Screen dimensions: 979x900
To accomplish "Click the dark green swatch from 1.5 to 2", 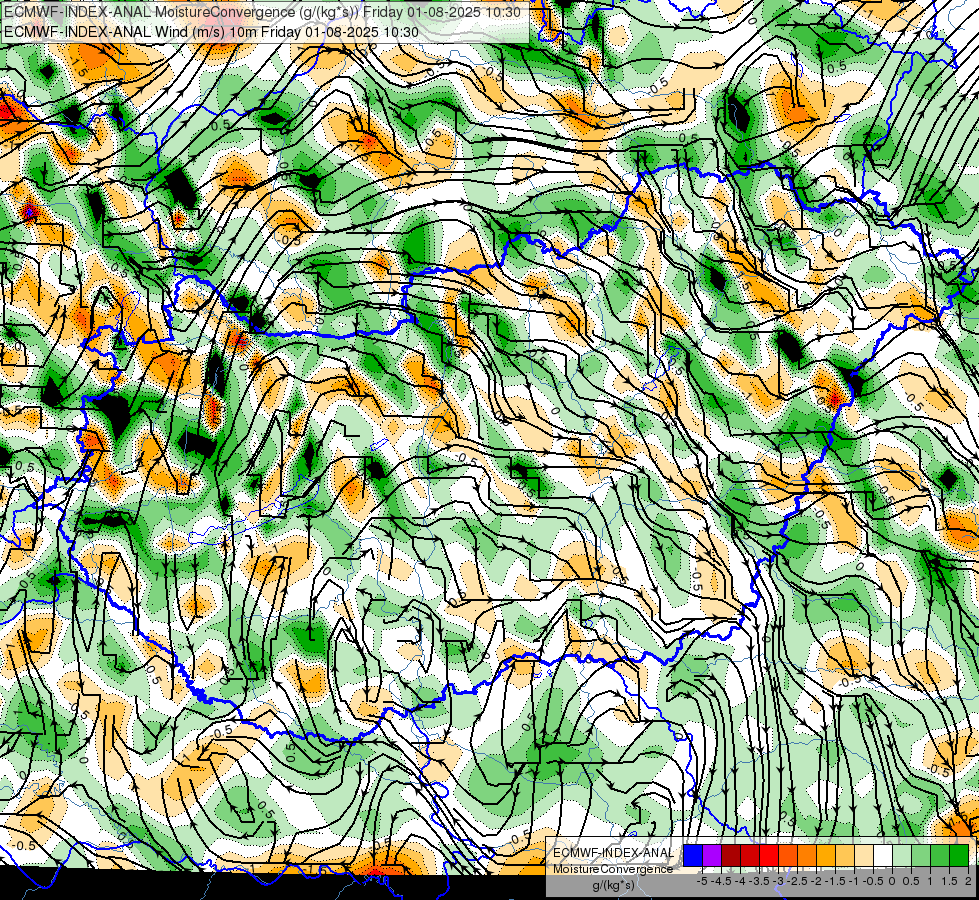I will pos(958,855).
